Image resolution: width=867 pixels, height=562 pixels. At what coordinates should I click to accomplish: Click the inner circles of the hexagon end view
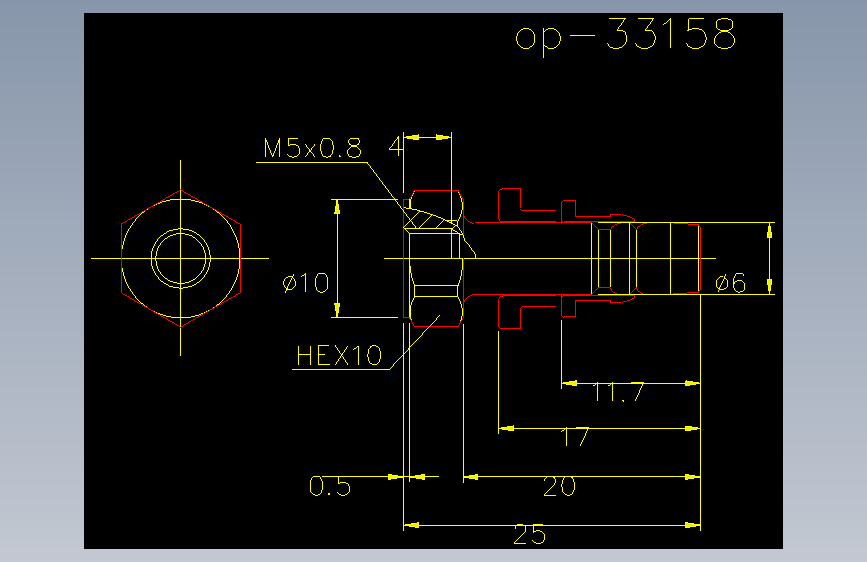pyautogui.click(x=181, y=258)
